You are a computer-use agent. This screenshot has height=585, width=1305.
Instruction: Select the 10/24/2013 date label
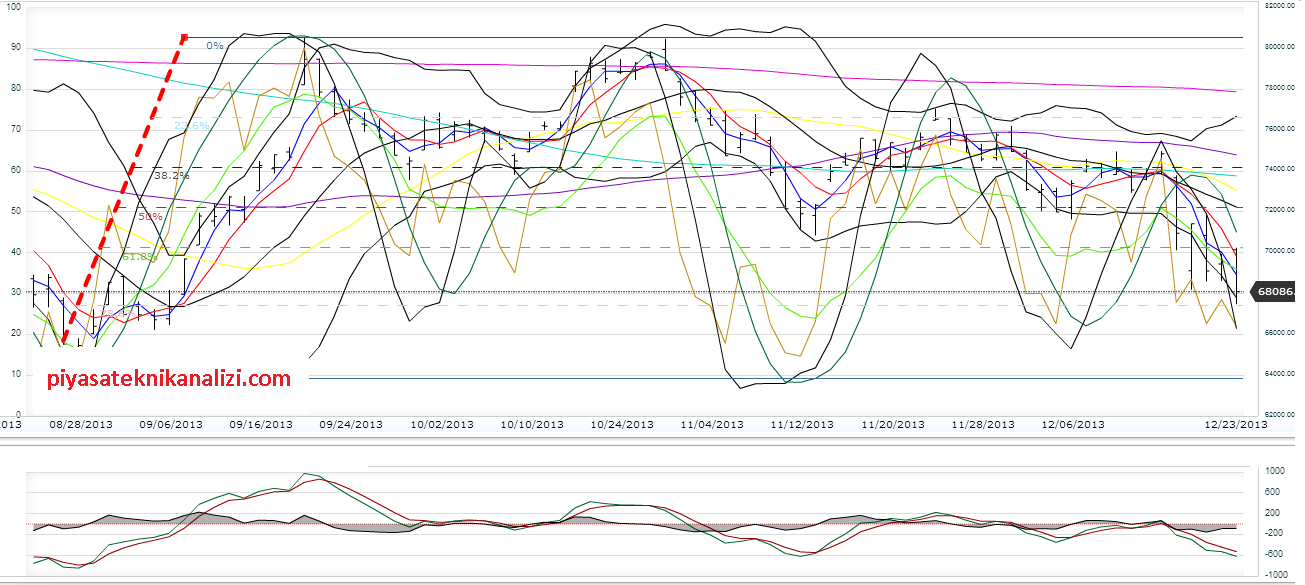tap(622, 424)
